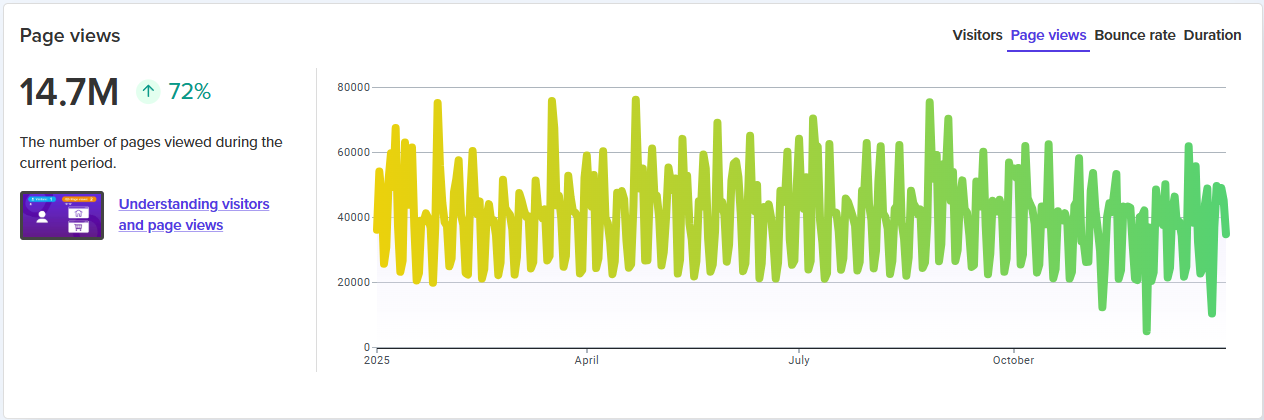Click the orange Page views badge in the thumbnail

pos(77,199)
